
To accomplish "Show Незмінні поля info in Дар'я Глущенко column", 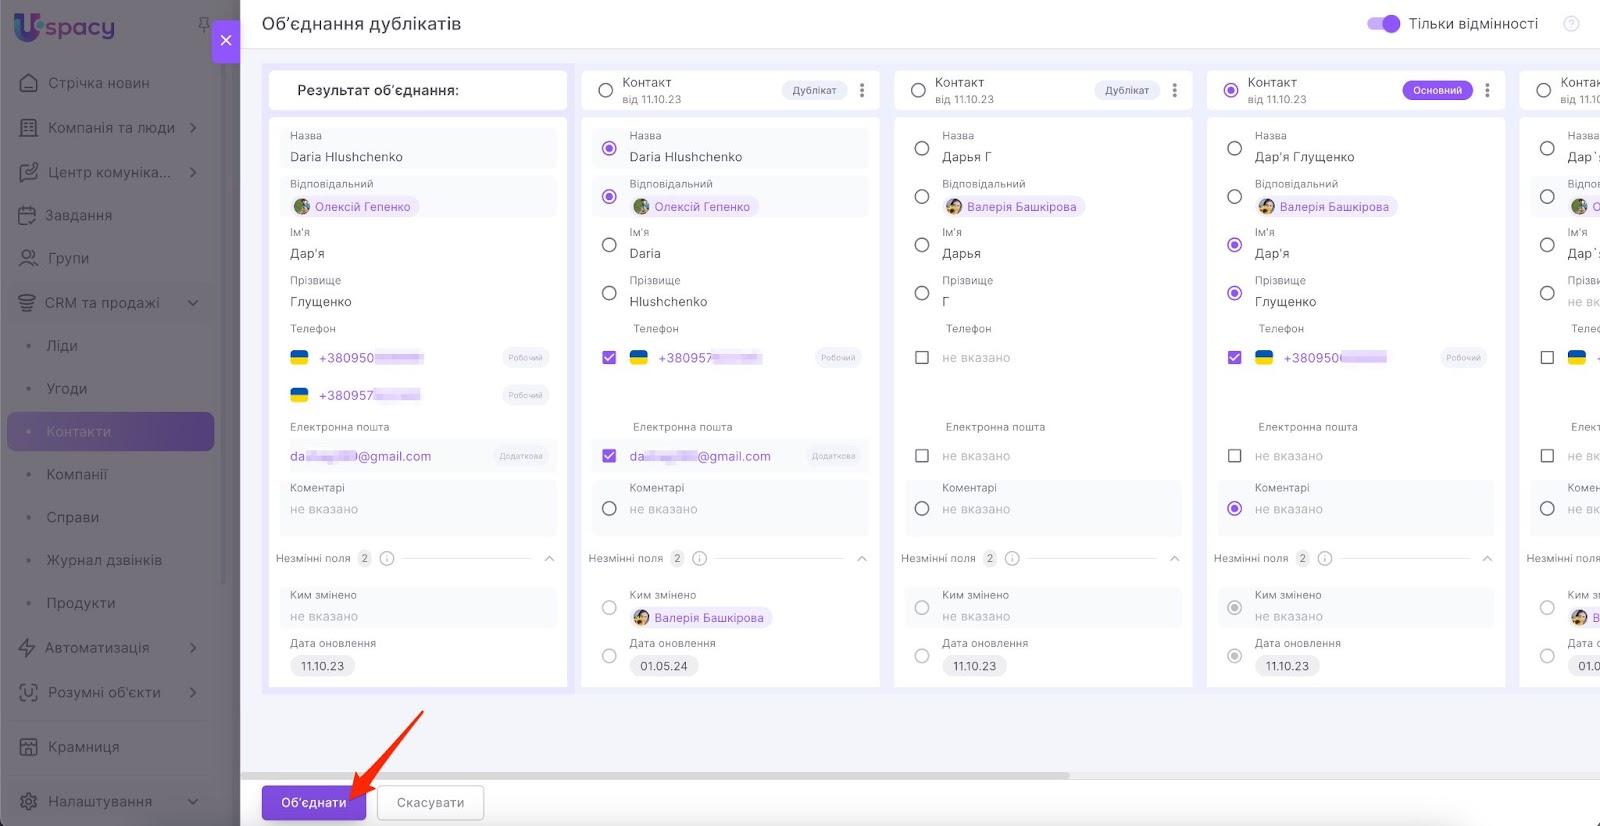I will coord(1325,559).
